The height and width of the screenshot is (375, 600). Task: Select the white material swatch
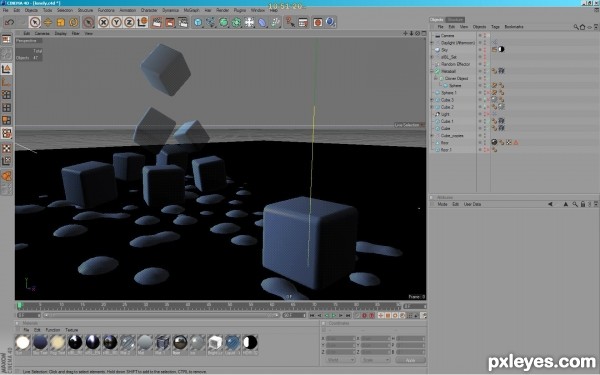23,342
